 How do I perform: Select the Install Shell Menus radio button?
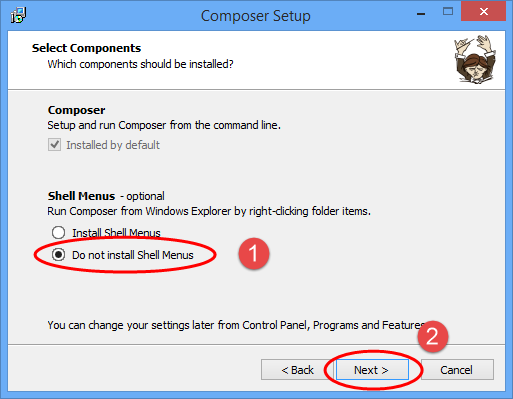58,232
